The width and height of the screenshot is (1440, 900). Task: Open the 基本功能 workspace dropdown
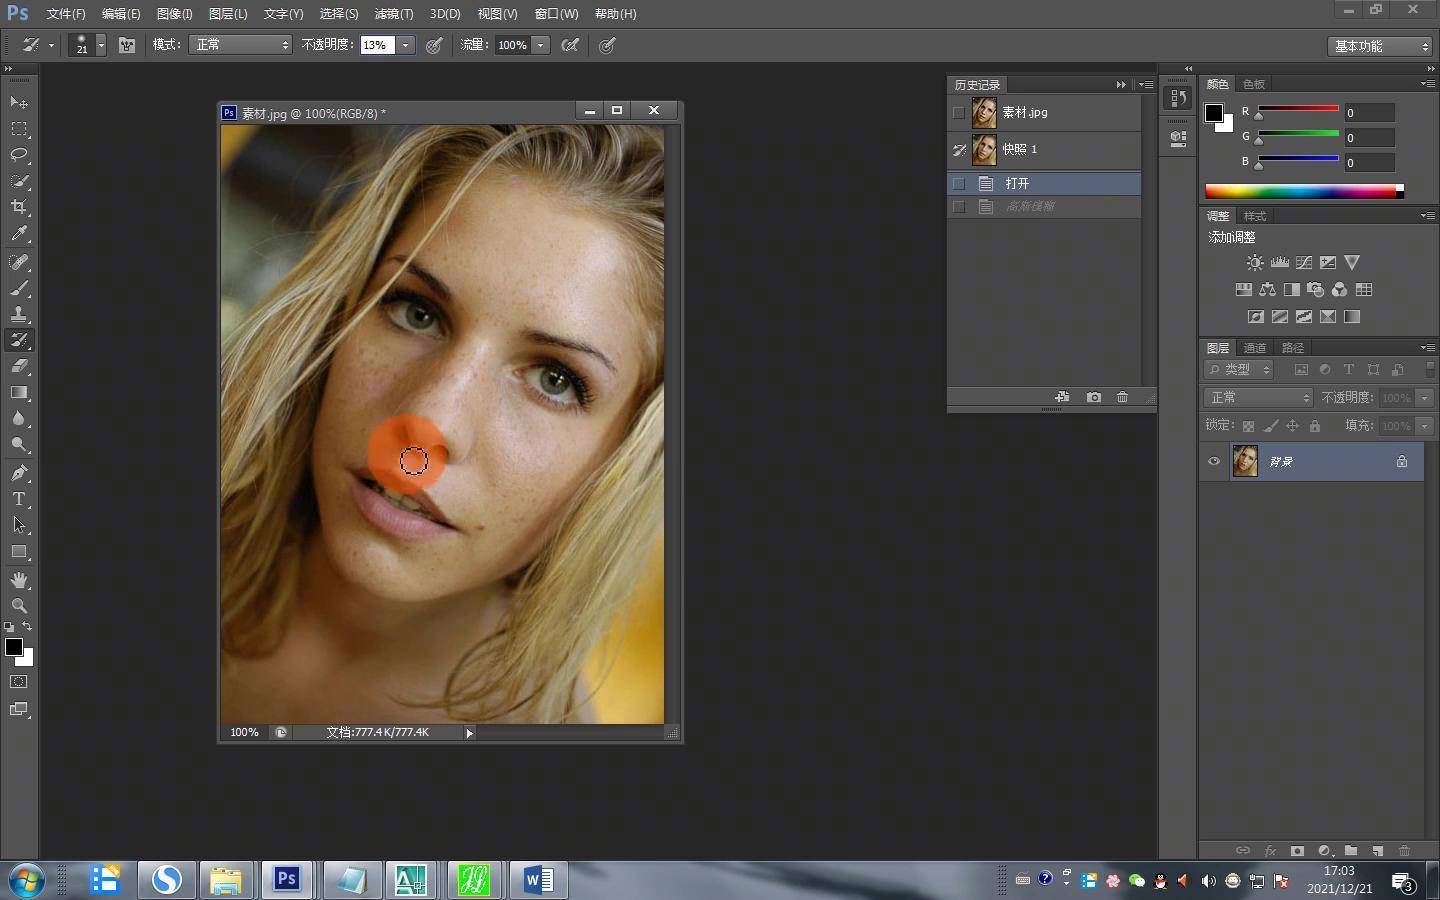tap(1380, 46)
